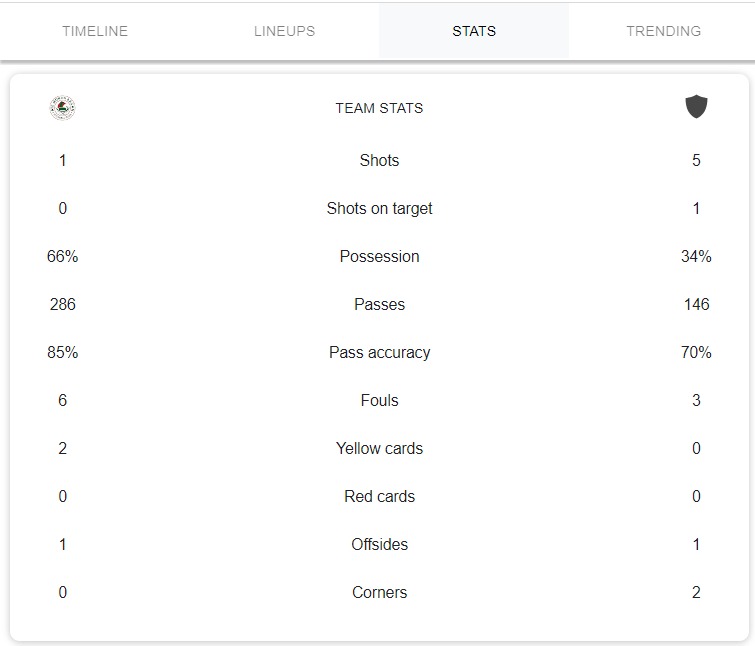Click the Pass accuracy label

[x=379, y=352]
